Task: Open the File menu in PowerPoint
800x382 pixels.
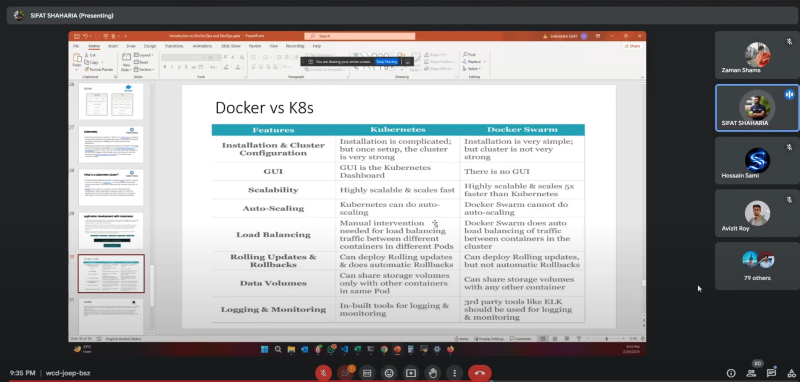Action: tap(76, 46)
